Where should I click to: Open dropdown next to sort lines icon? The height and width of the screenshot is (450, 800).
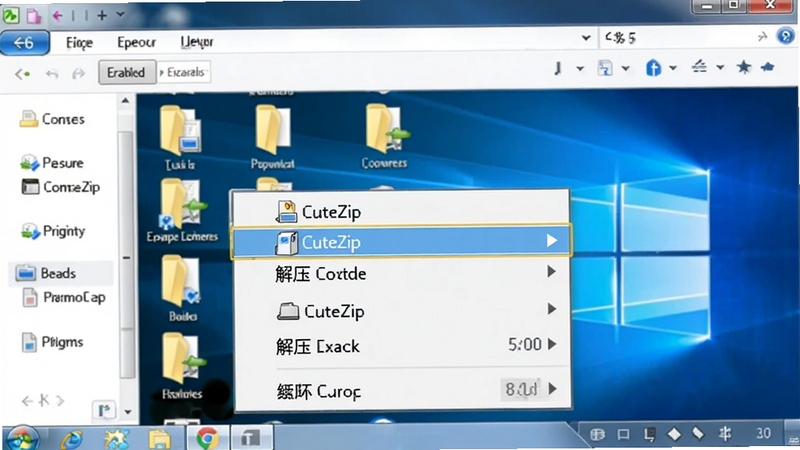click(x=720, y=67)
